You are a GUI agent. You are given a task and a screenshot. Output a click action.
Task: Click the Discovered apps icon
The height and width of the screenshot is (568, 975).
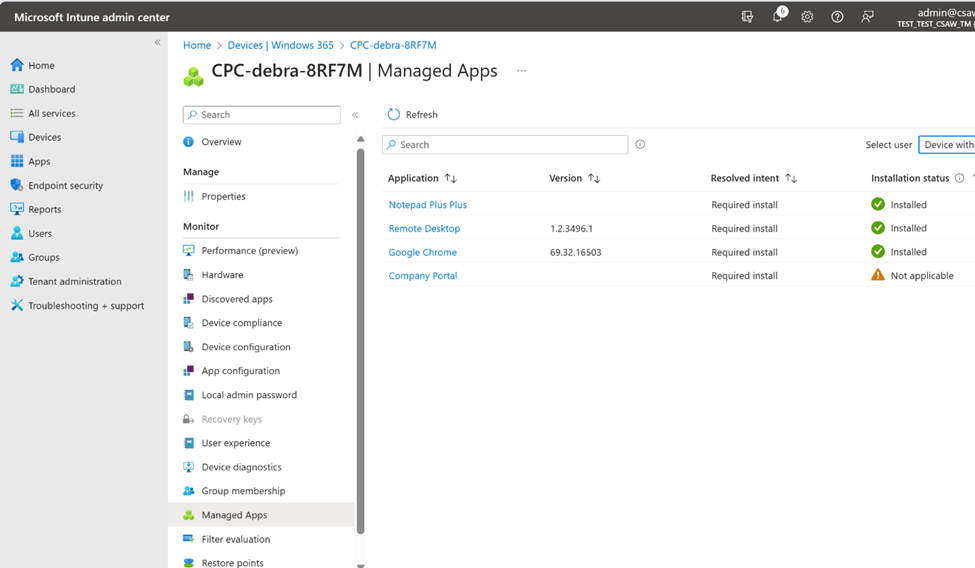coord(188,299)
